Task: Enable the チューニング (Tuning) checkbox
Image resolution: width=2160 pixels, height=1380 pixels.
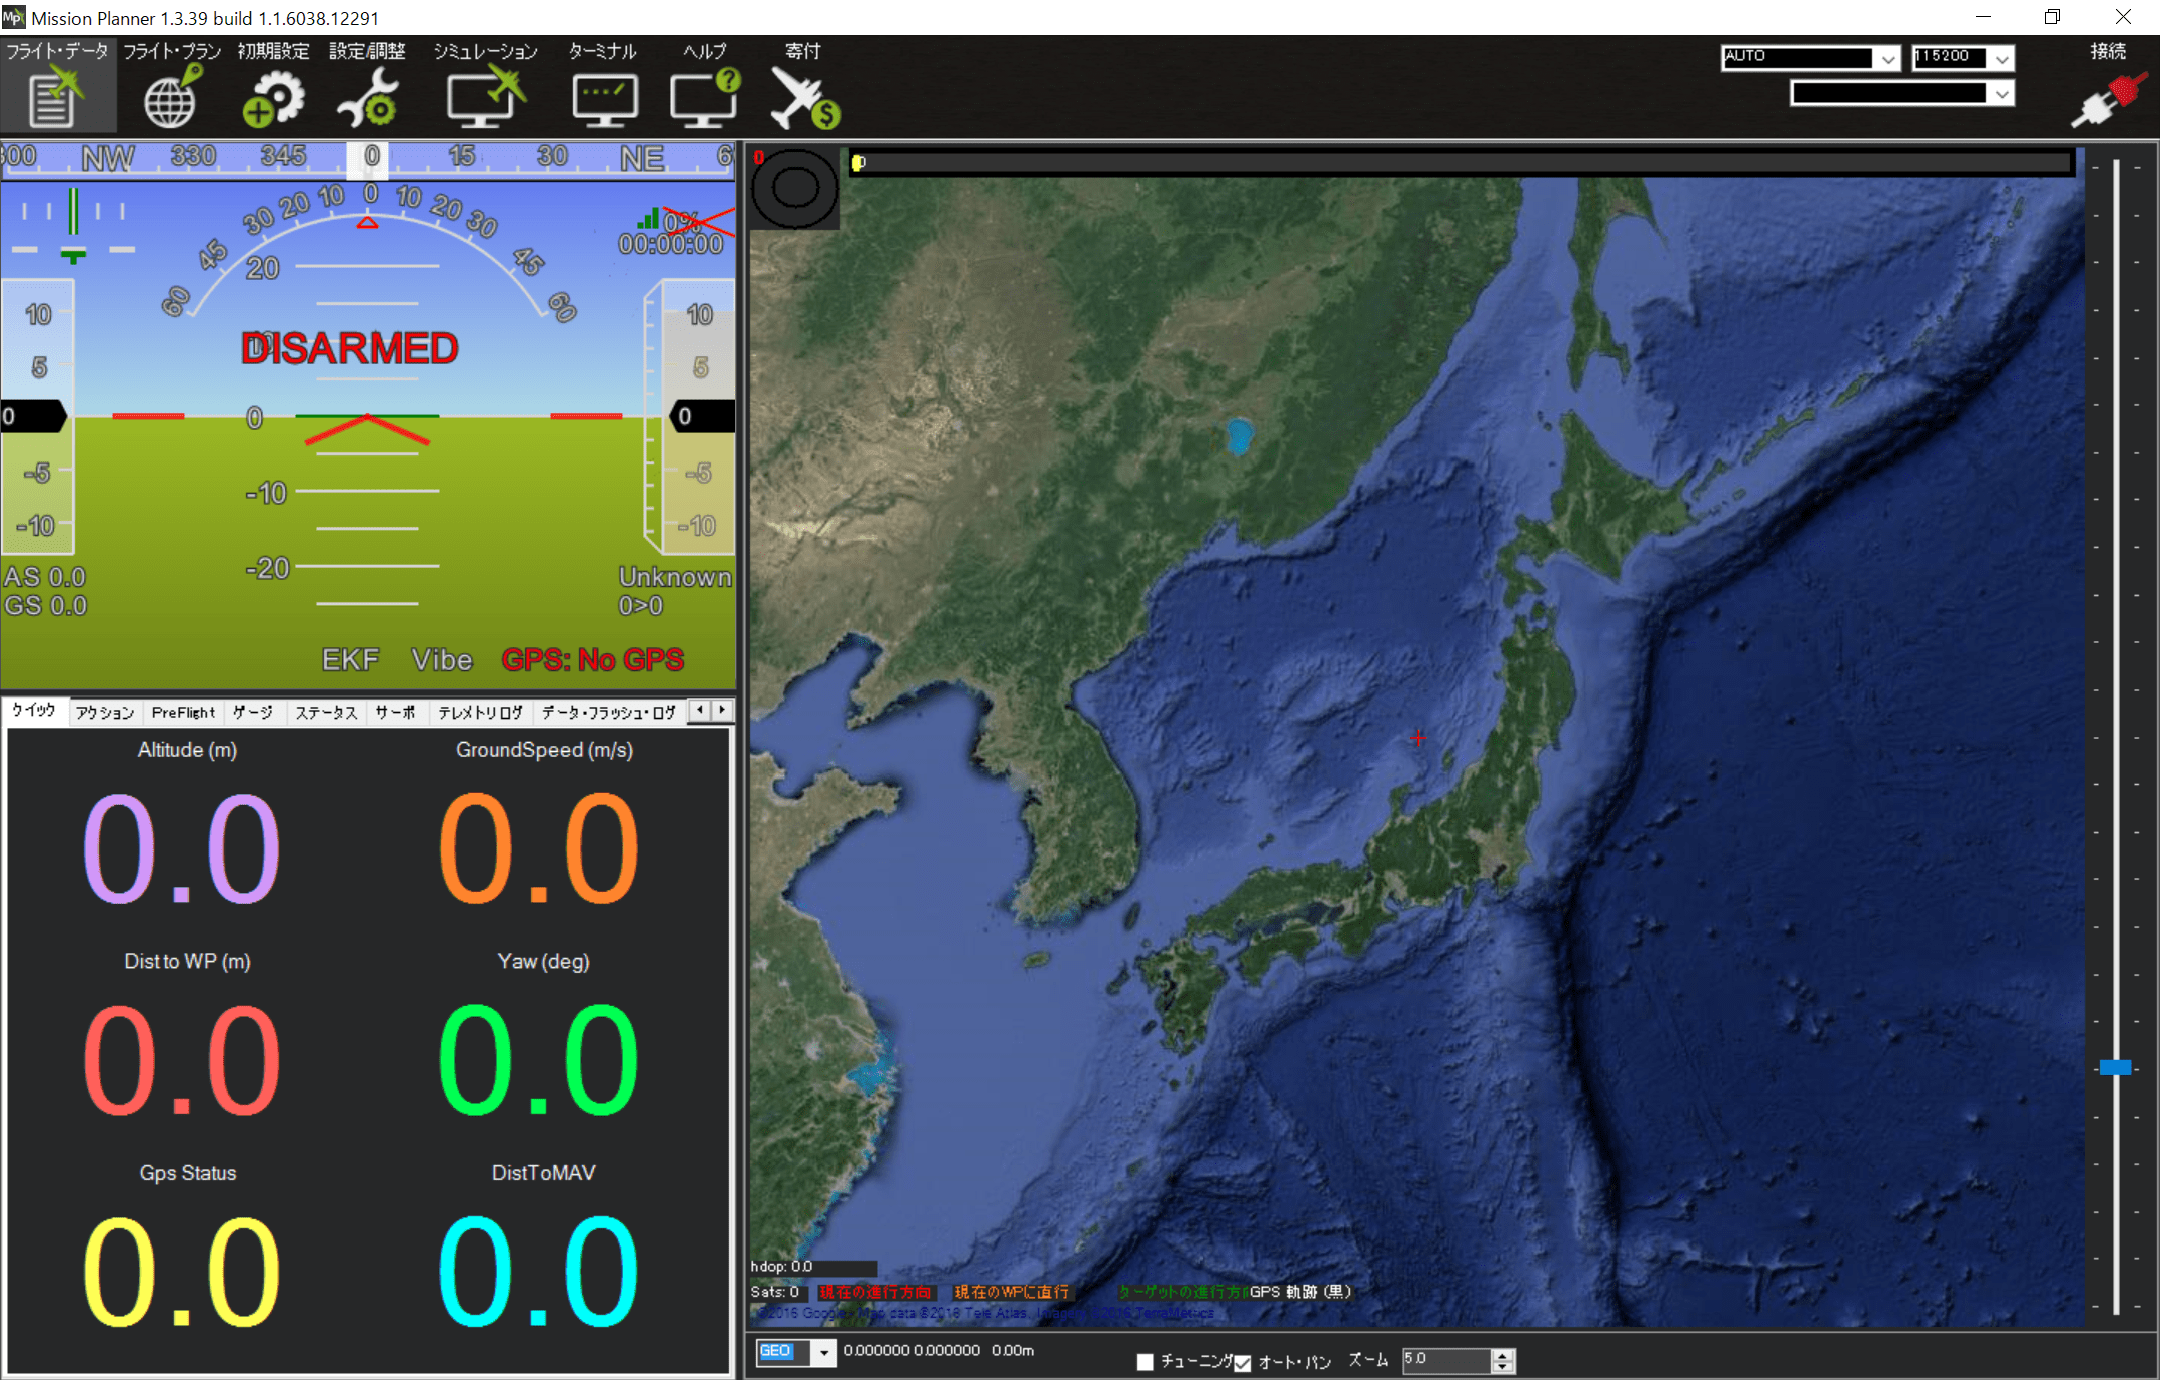Action: point(1144,1362)
